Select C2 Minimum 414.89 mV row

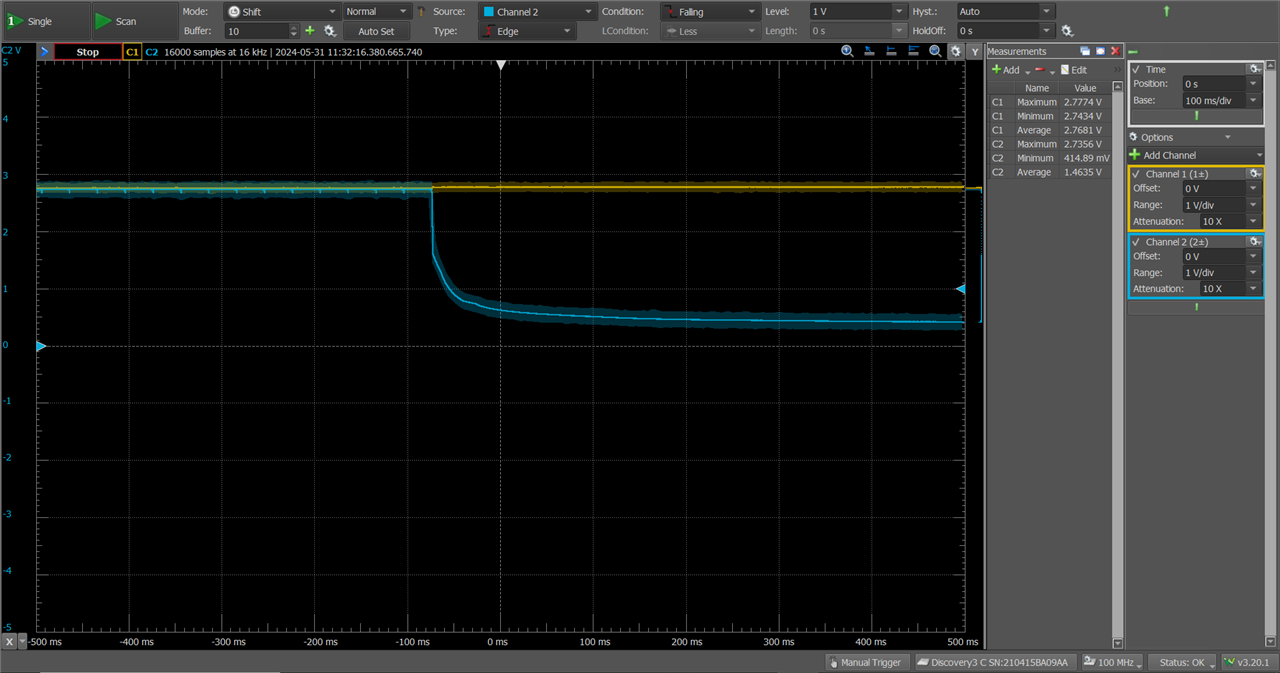coord(1050,158)
